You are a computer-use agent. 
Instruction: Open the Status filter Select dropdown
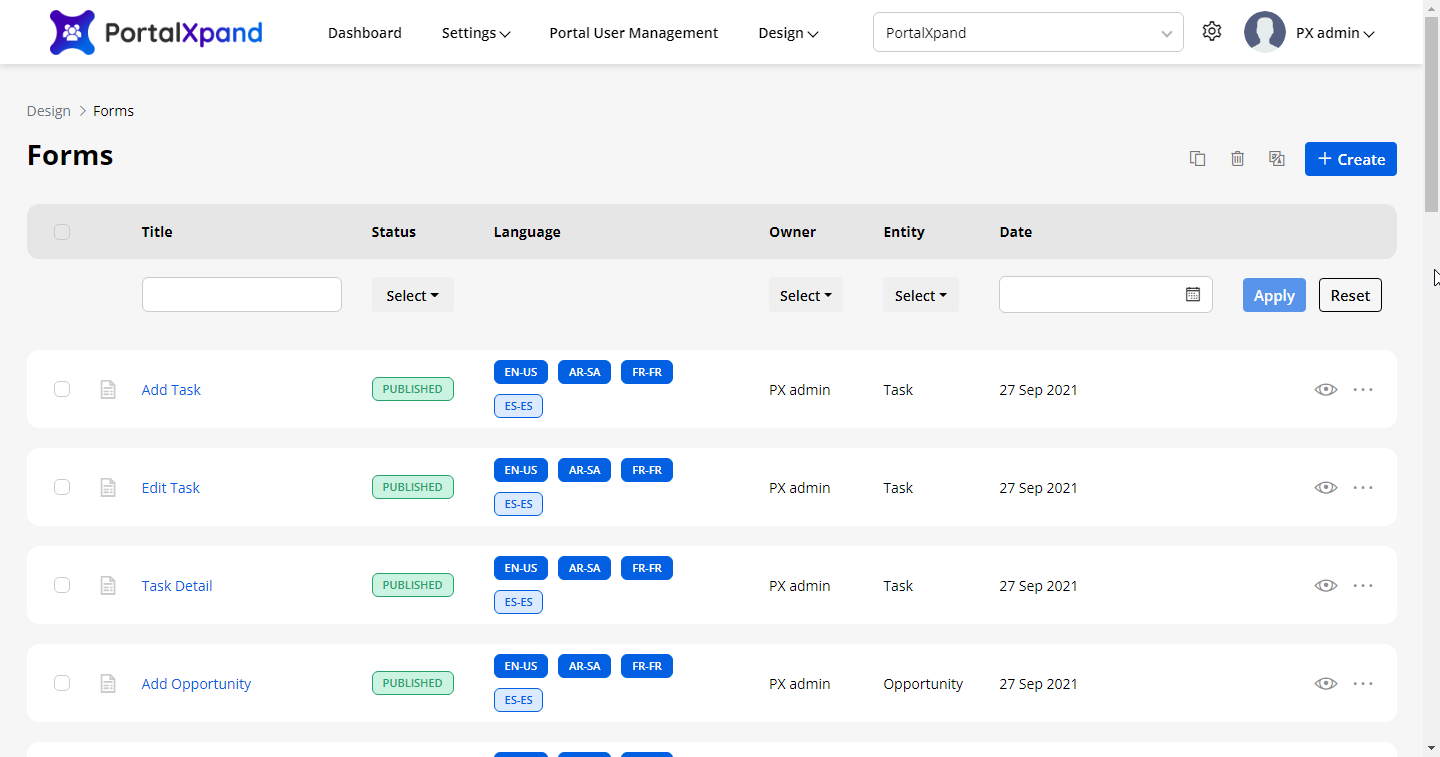[x=412, y=296]
